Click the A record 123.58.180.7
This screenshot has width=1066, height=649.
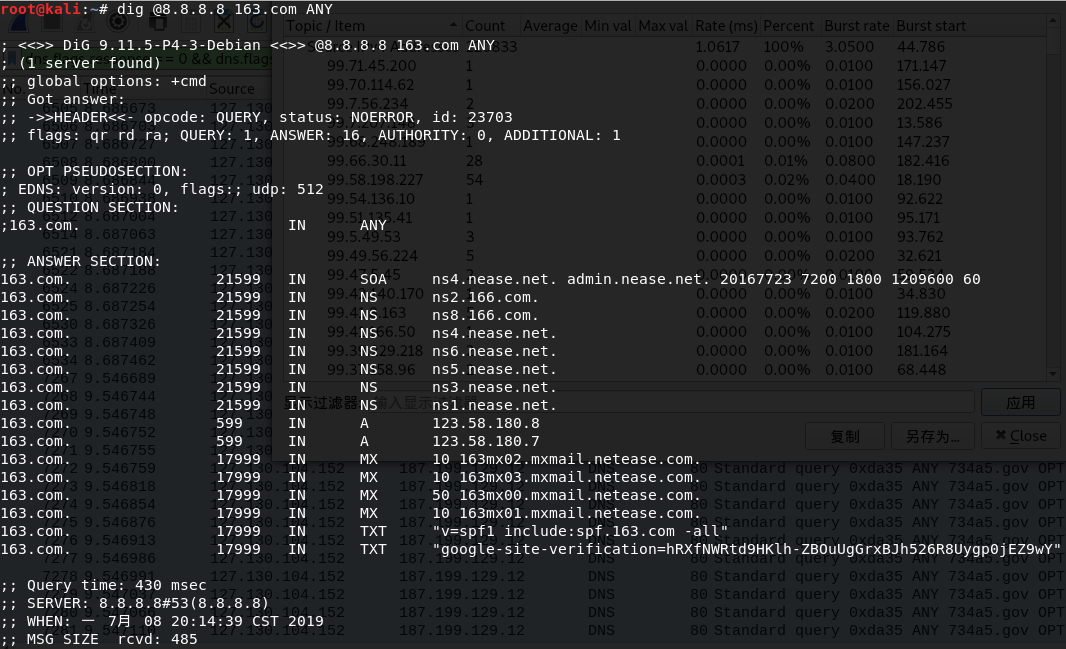(x=485, y=441)
